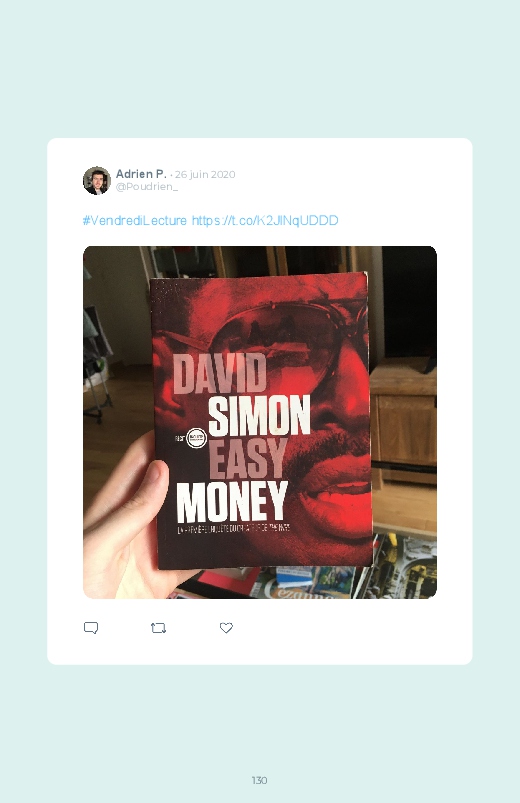Image resolution: width=520 pixels, height=803 pixels.
Task: Like the tweet with the heart icon
Action: [x=226, y=628]
